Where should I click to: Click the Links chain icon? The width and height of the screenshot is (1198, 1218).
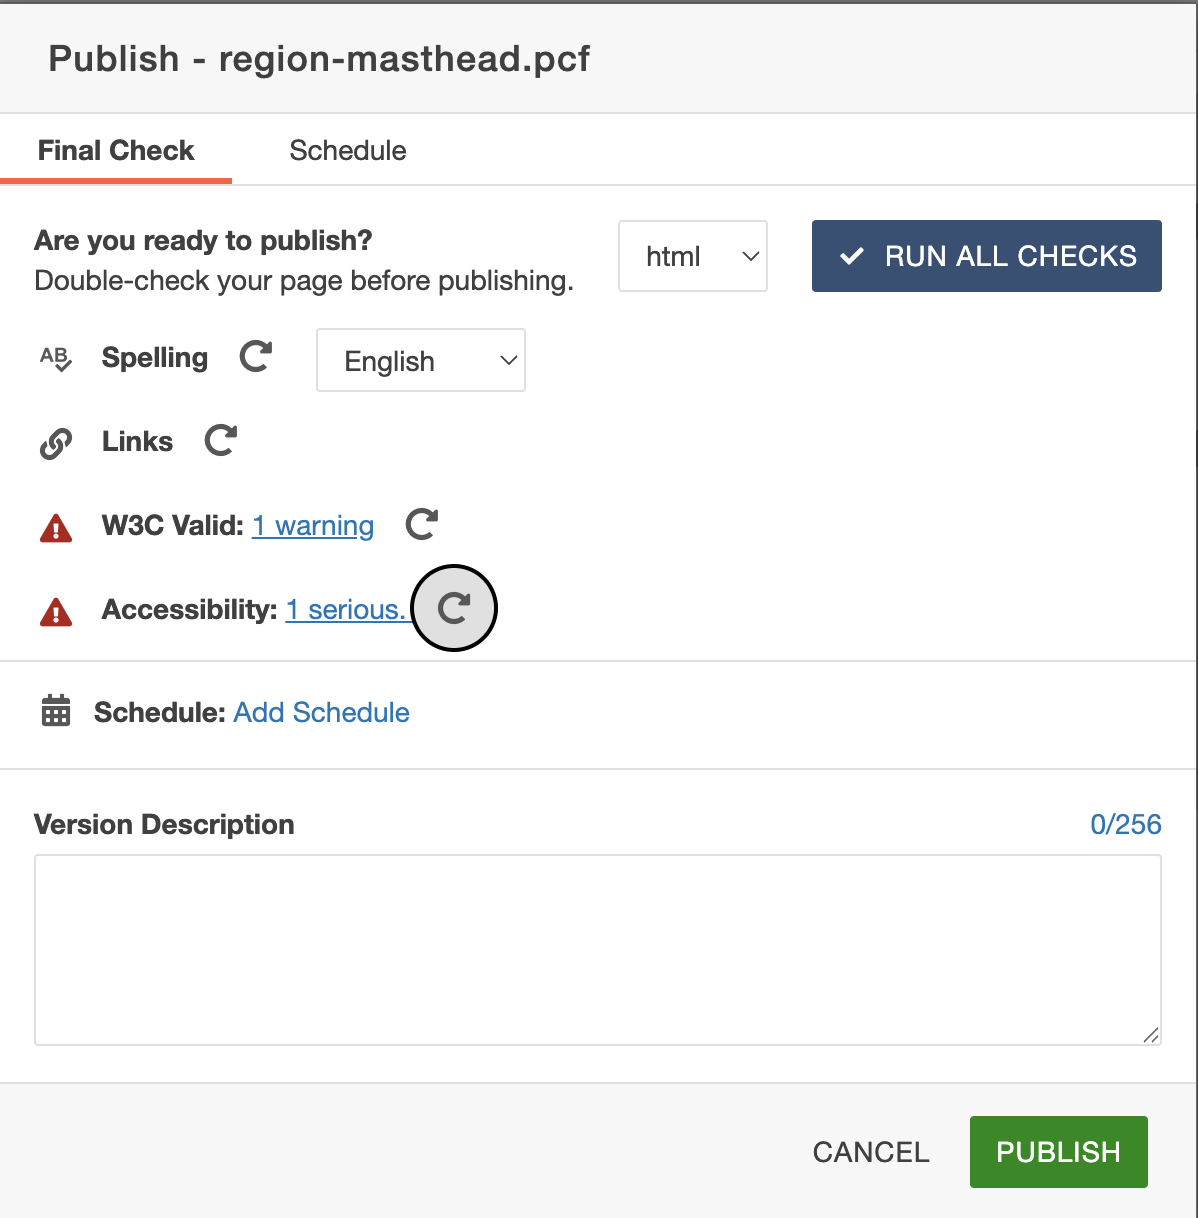point(56,443)
